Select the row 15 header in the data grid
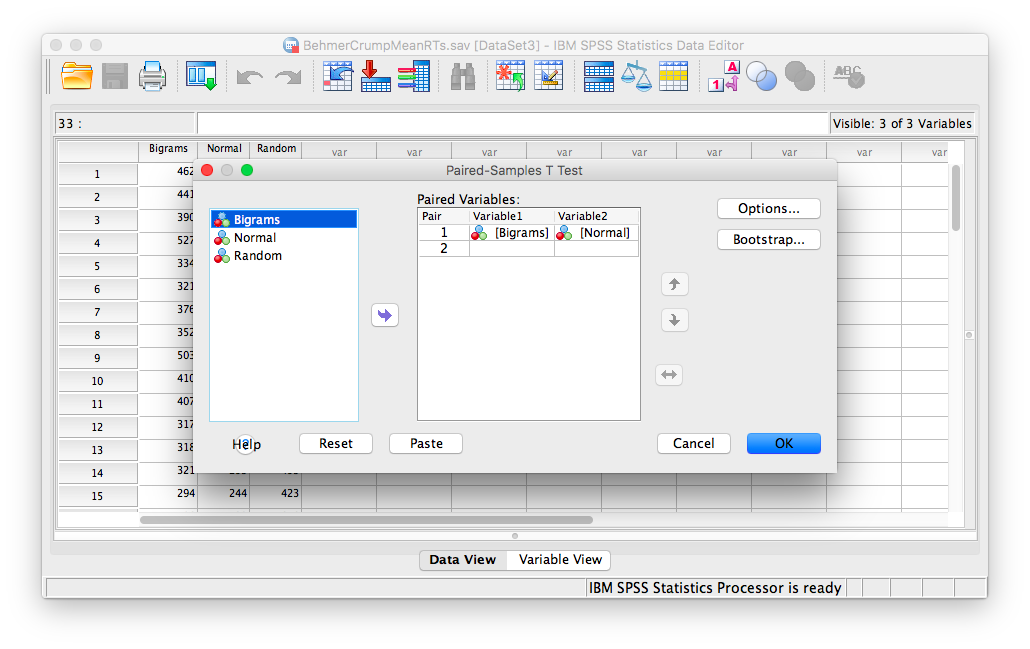Image resolution: width=1030 pixels, height=649 pixels. coord(97,496)
